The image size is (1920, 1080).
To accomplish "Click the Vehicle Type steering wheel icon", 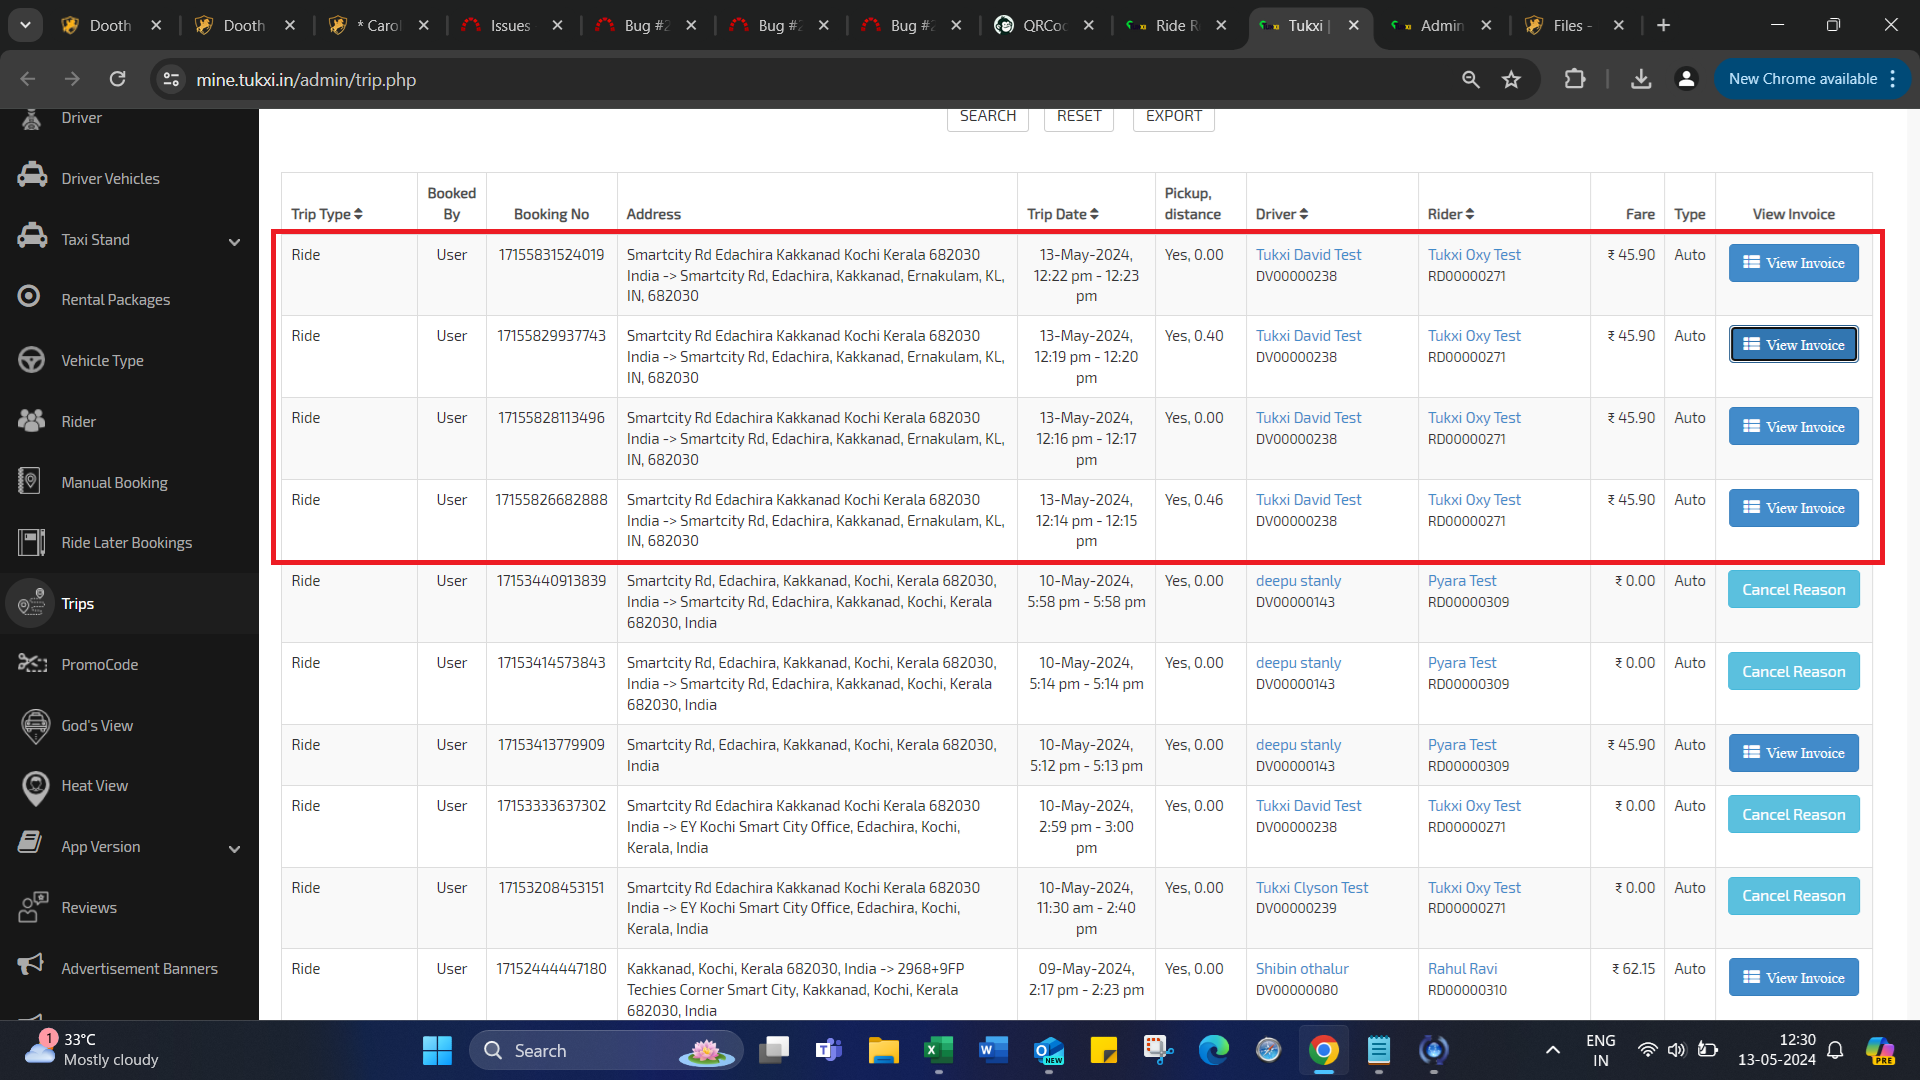I will [x=32, y=359].
